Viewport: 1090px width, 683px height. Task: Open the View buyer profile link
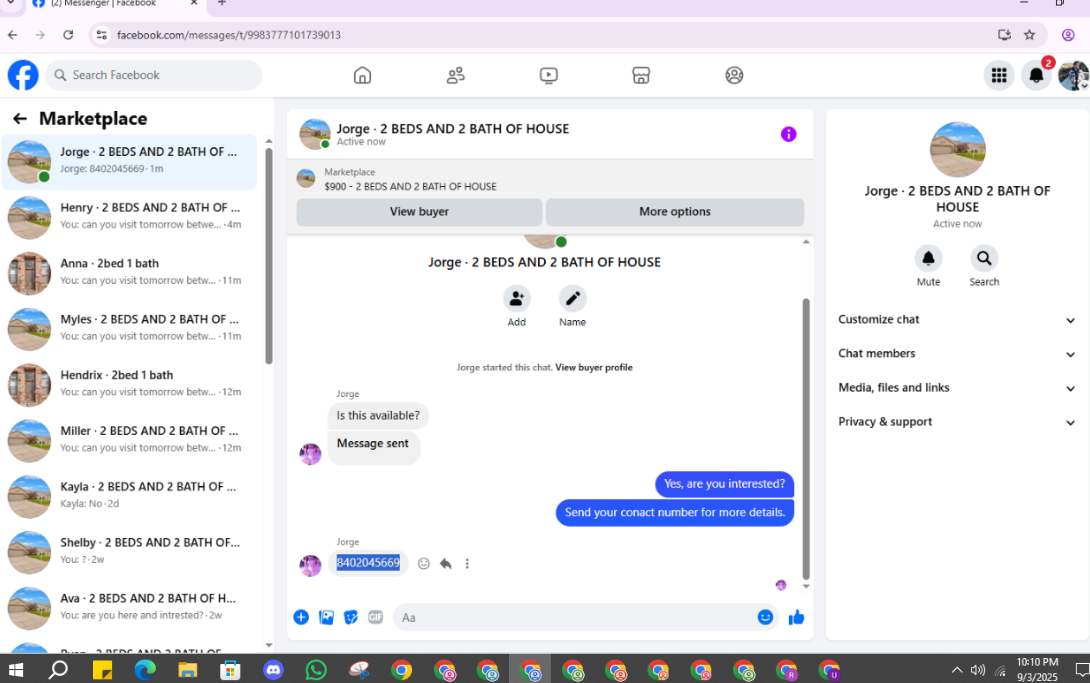pos(594,368)
